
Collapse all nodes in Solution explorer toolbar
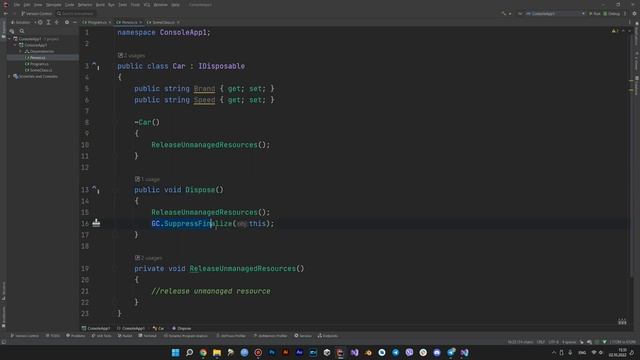[x=56, y=22]
